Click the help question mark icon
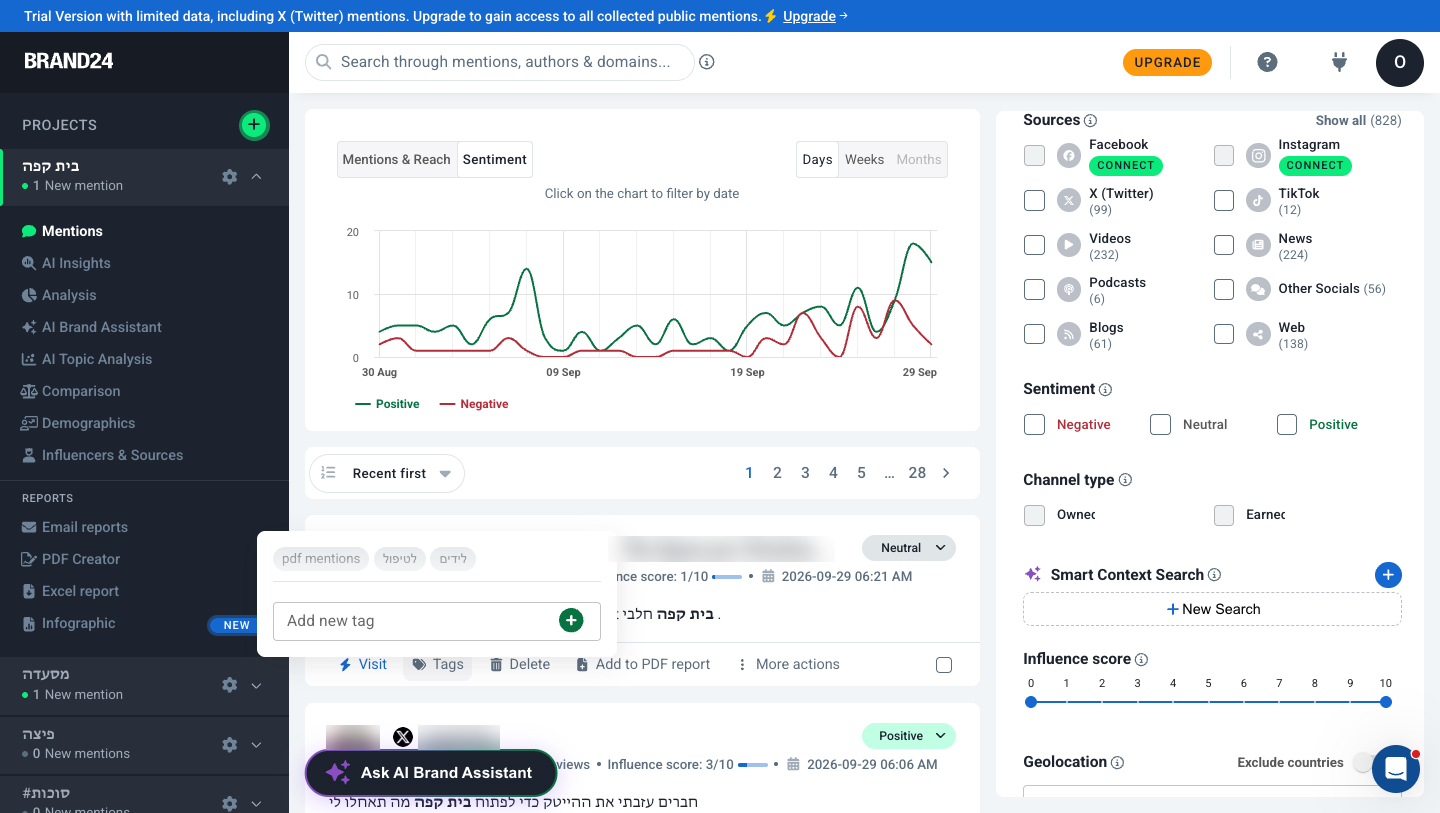This screenshot has width=1440, height=813. point(1267,62)
